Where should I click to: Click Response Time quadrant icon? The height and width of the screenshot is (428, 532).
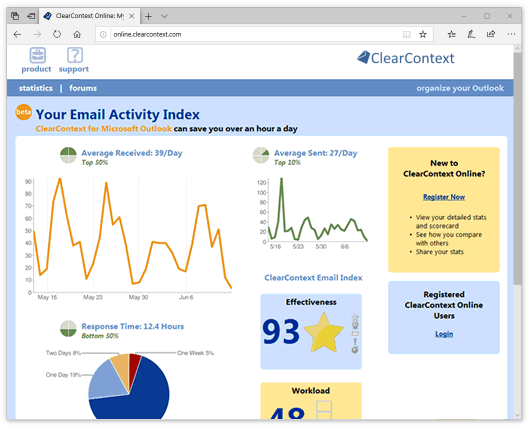pos(68,329)
